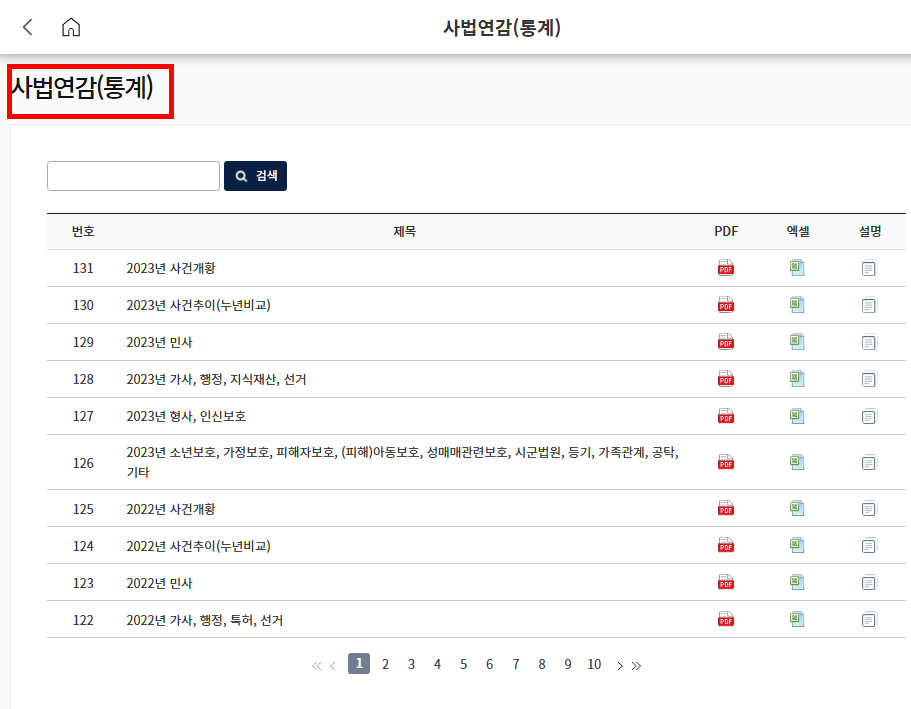Open Excel file for row 126 소년보호 entry
The height and width of the screenshot is (709, 911).
click(796, 461)
